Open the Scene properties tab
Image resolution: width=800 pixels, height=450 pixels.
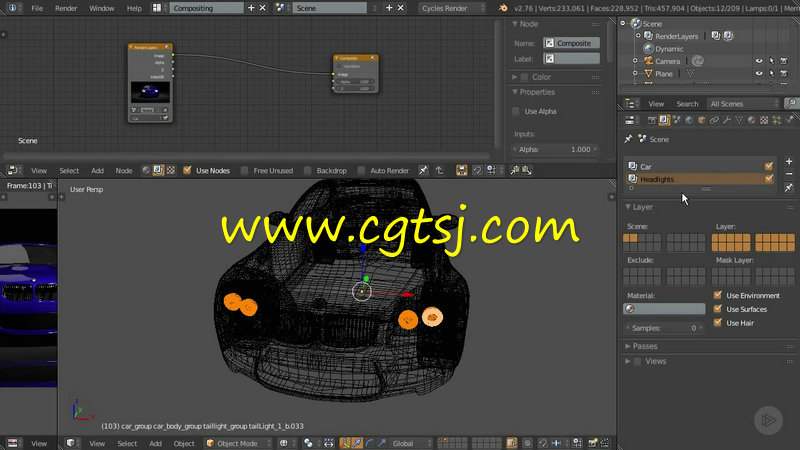(677, 120)
